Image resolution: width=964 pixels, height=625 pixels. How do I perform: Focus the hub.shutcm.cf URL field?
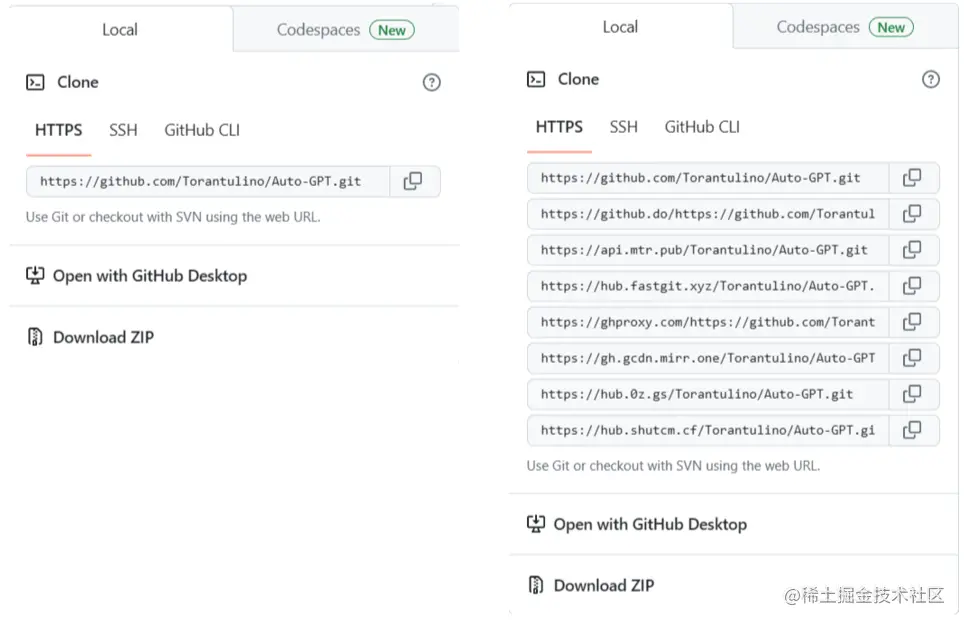pyautogui.click(x=708, y=430)
